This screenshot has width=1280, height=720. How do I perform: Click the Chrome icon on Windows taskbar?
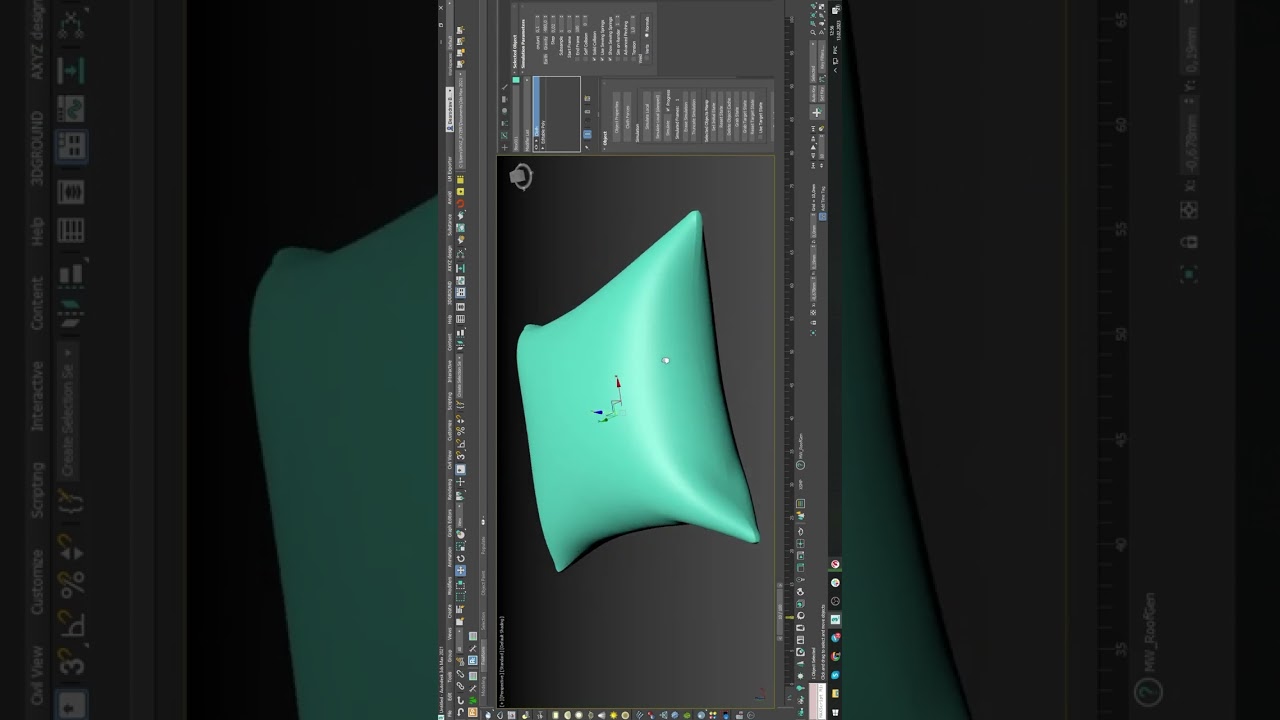(x=835, y=657)
